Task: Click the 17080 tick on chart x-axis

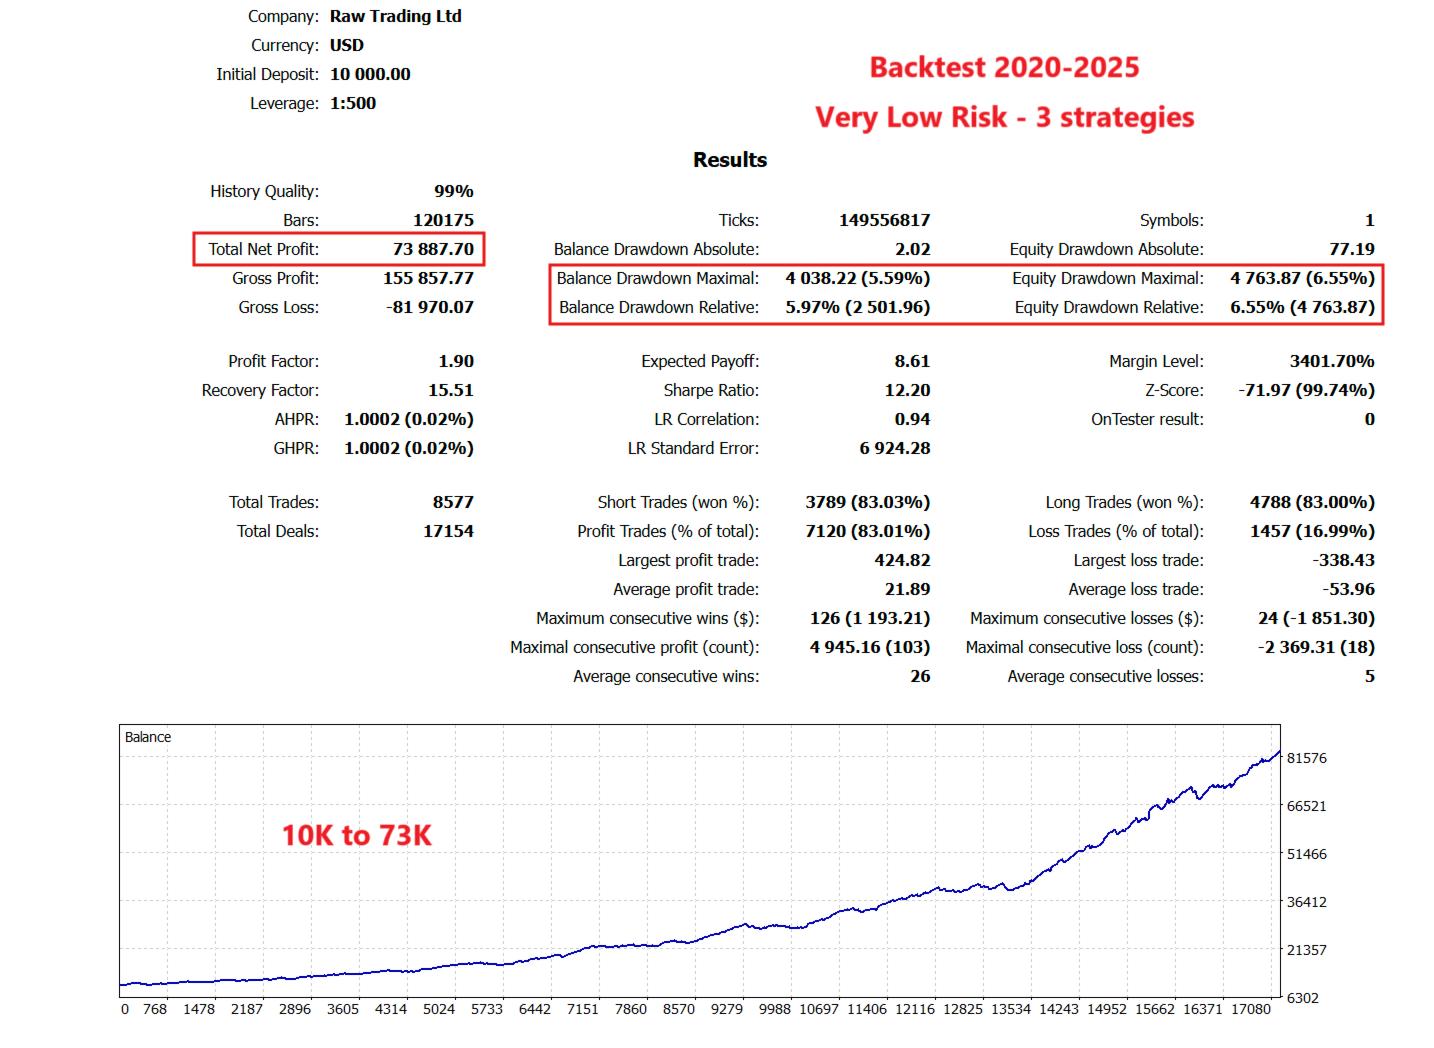Action: 1250,1009
